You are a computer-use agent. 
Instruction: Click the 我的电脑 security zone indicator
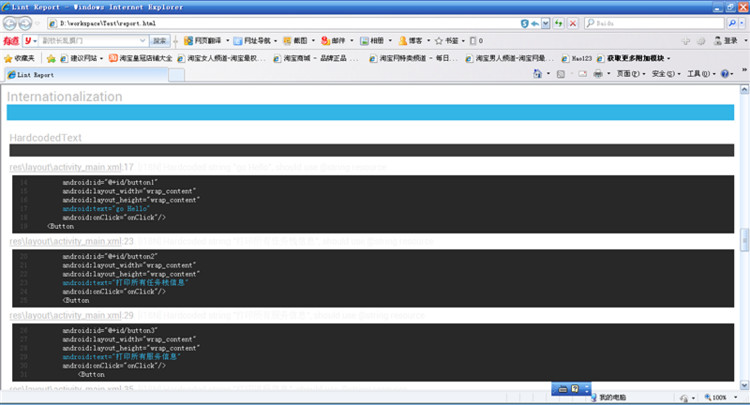[x=608, y=397]
